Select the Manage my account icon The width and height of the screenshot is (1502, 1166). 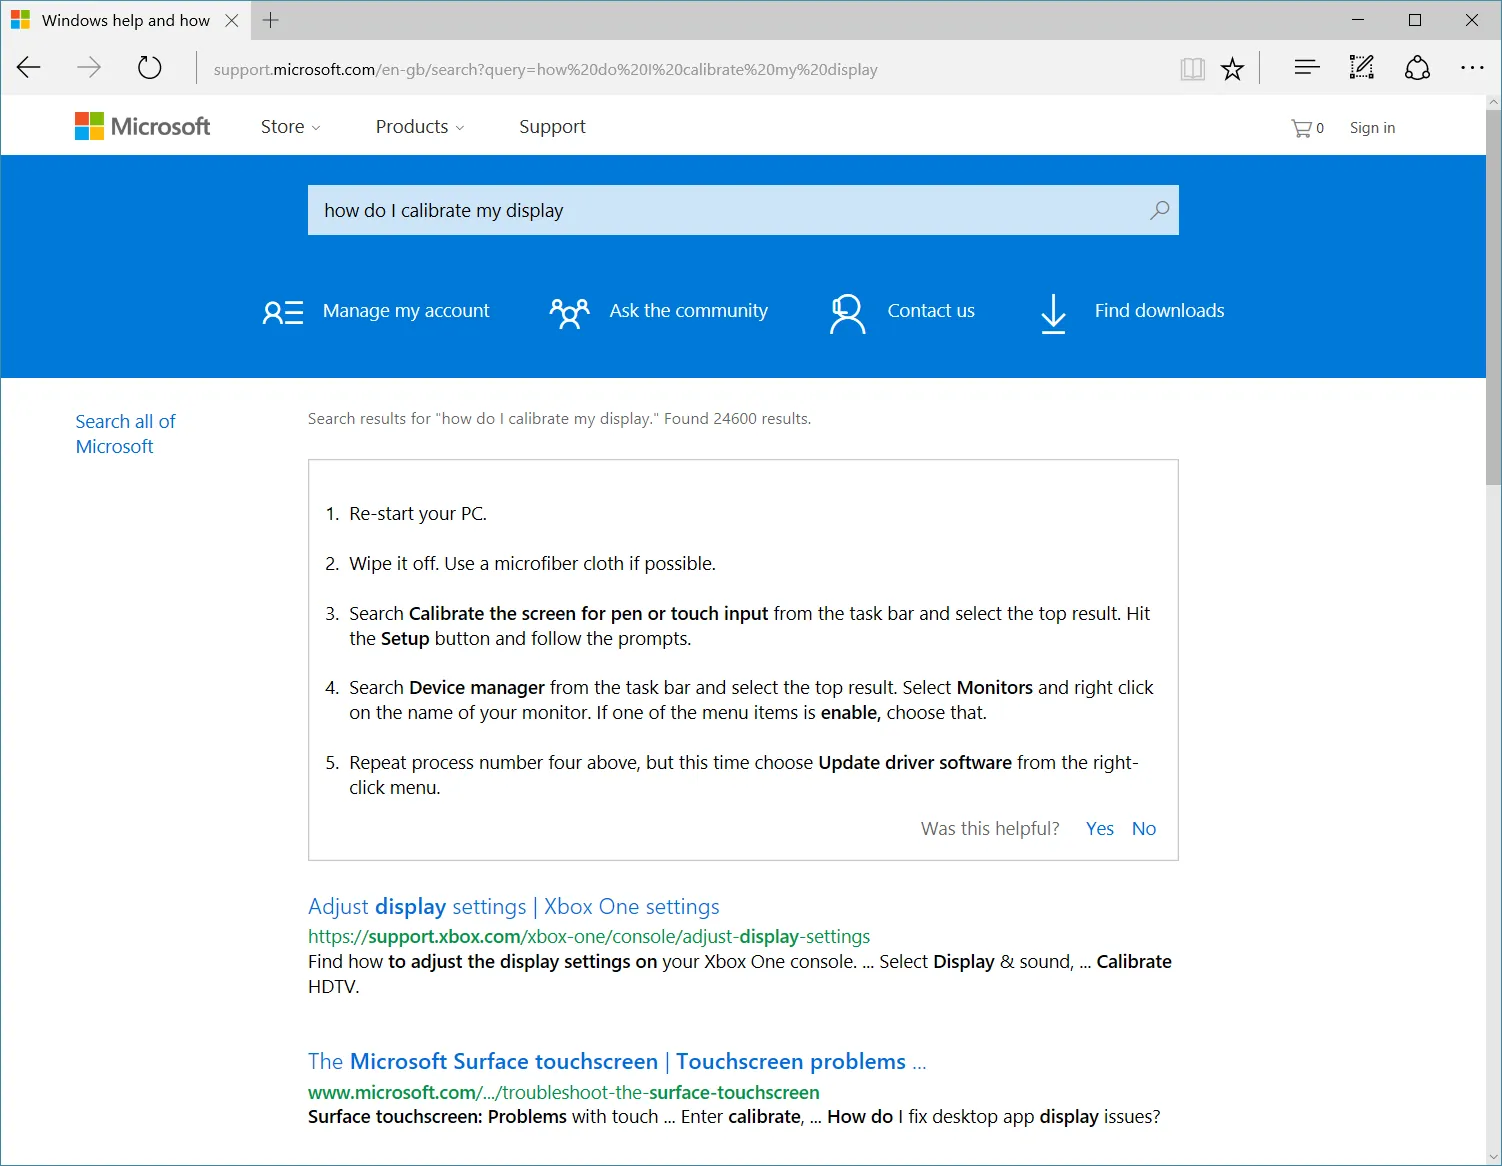tap(283, 311)
